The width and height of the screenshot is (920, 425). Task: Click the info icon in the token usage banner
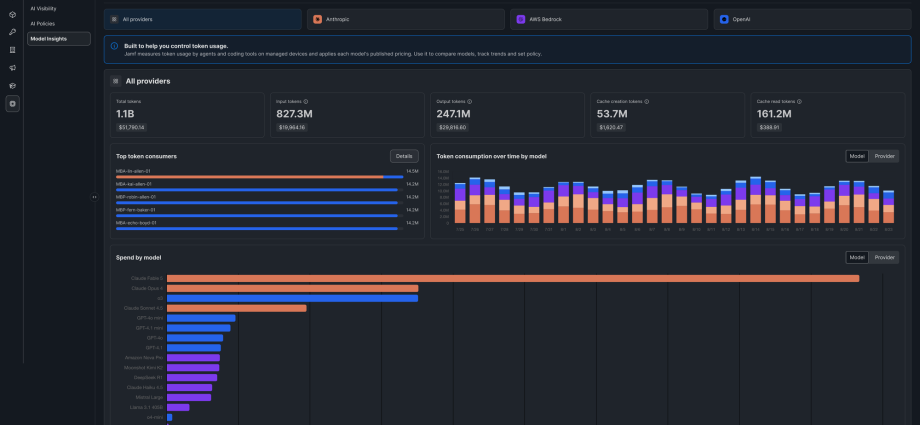click(114, 46)
